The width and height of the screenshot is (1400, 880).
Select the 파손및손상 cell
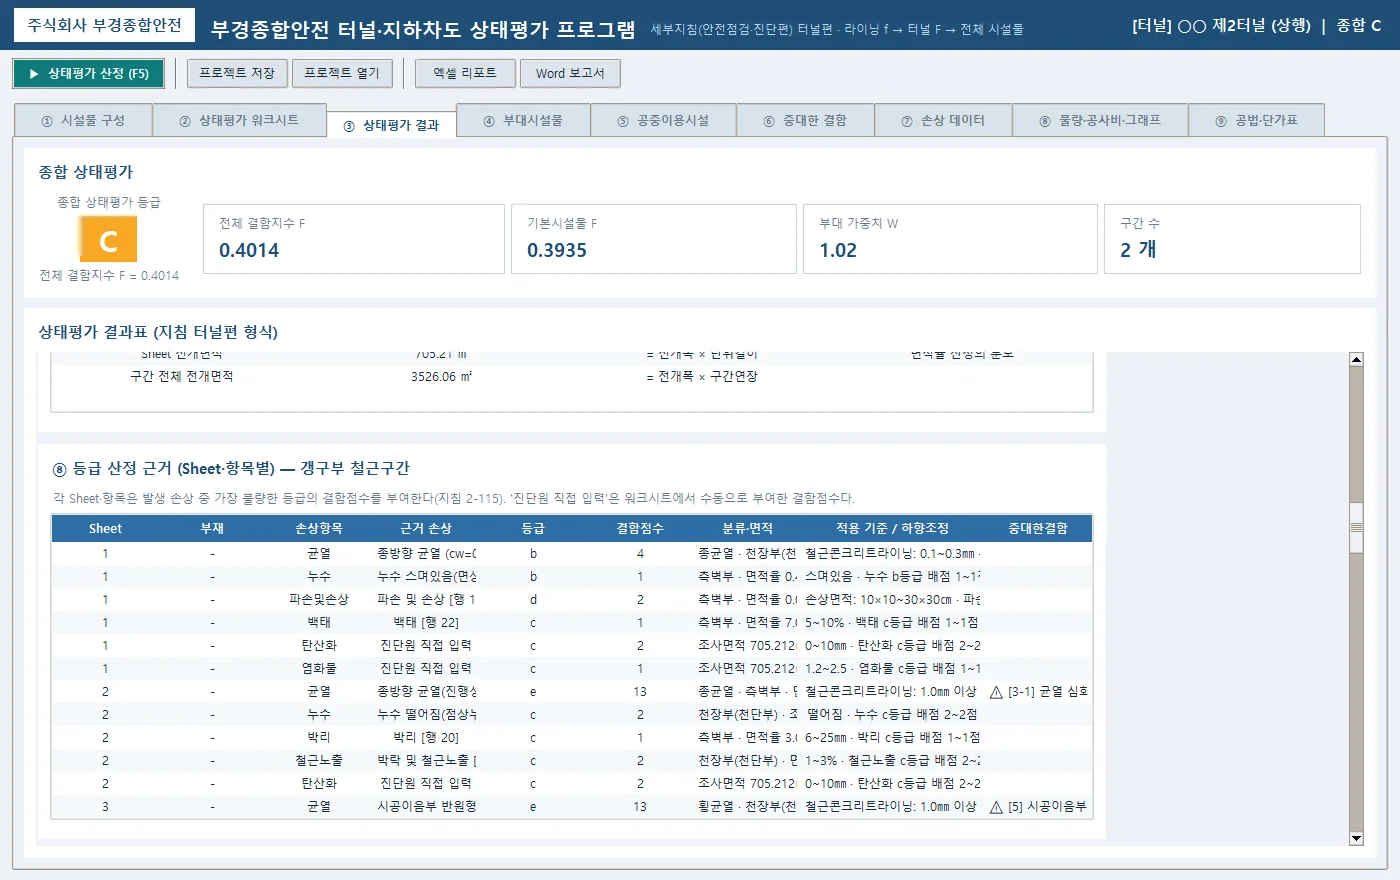319,600
